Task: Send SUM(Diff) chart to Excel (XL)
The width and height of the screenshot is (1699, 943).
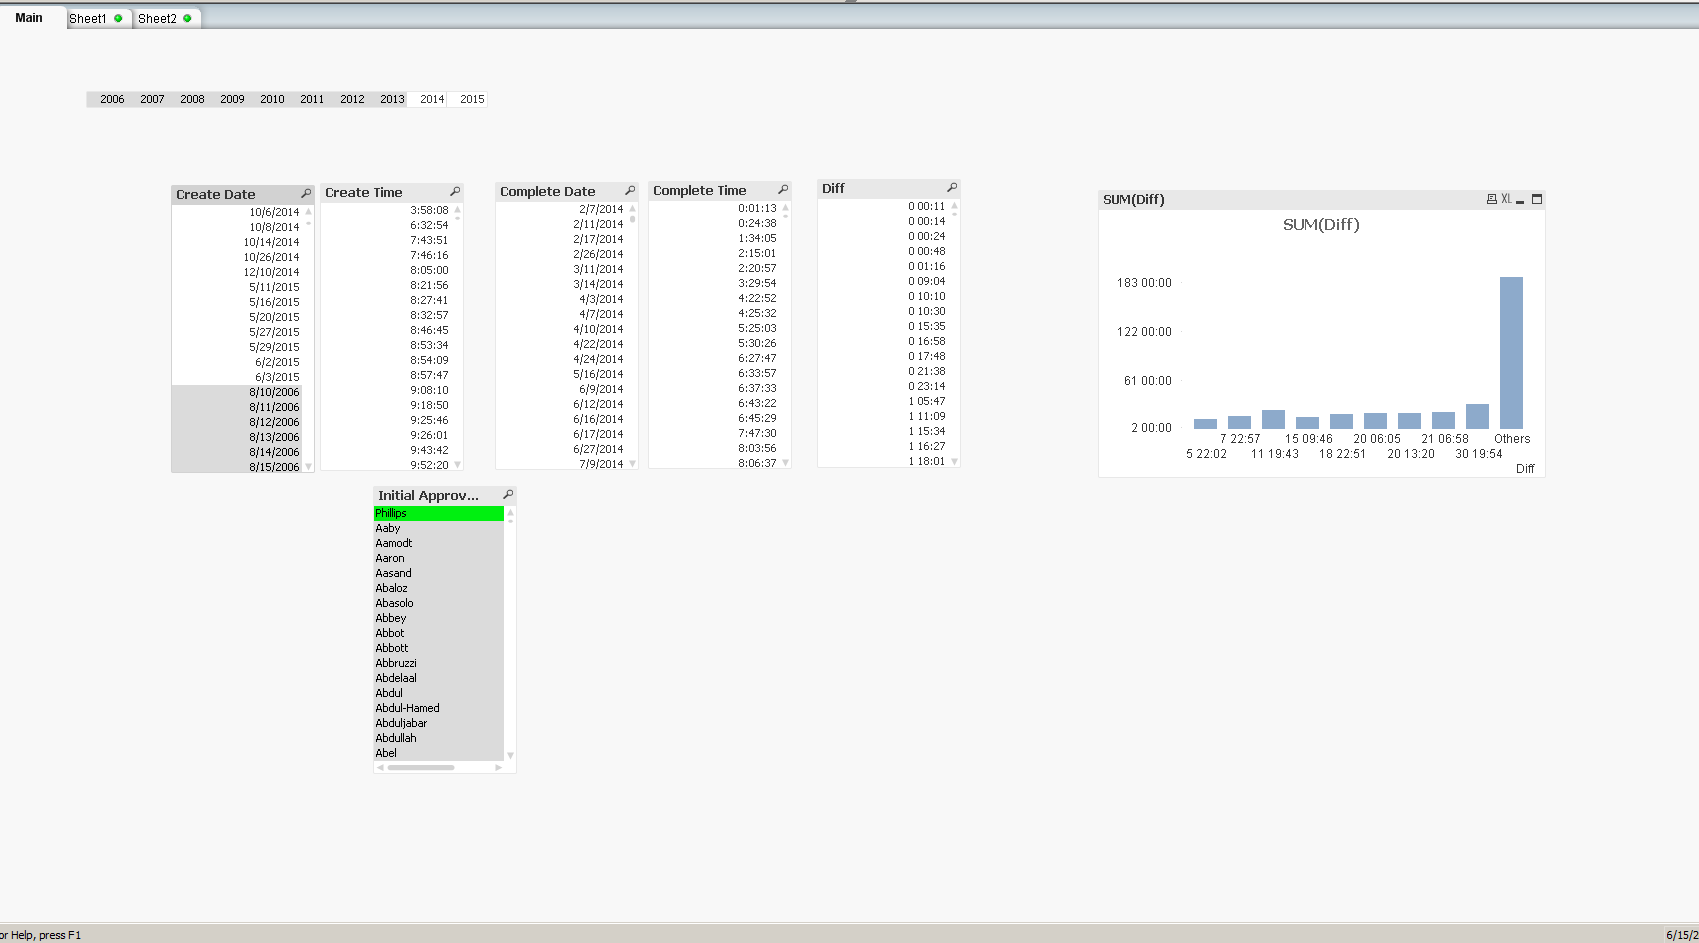Action: tap(1506, 199)
